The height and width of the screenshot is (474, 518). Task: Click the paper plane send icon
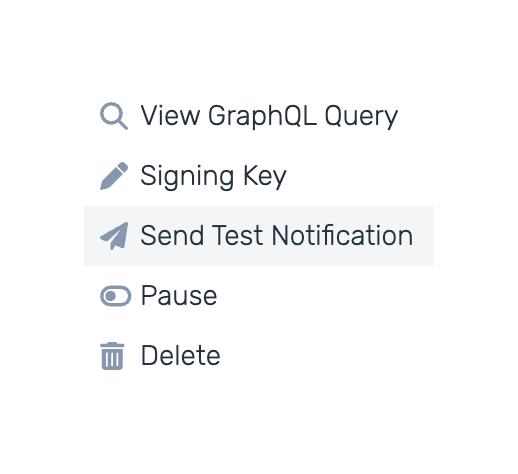(x=114, y=236)
